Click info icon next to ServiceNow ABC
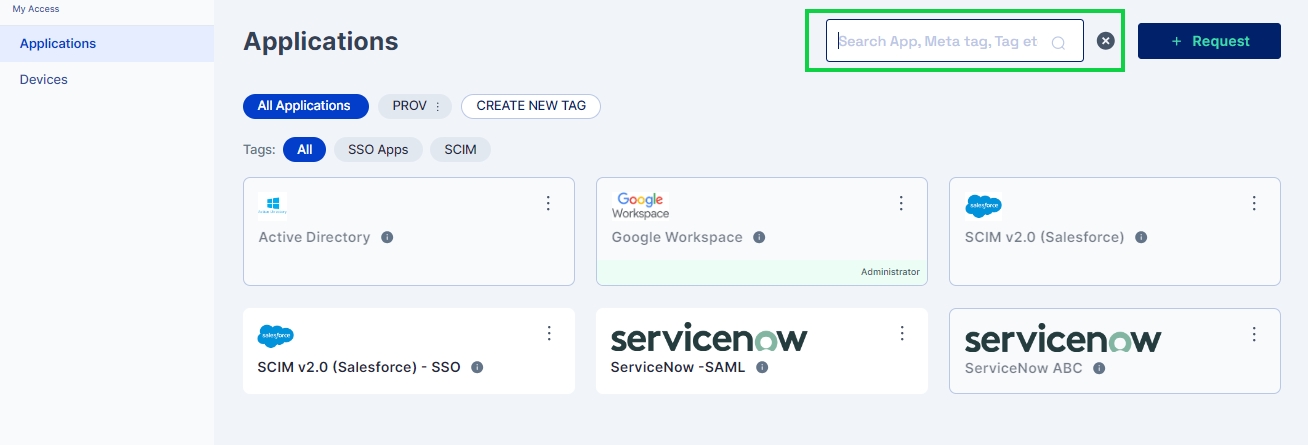This screenshot has height=445, width=1308. coord(1099,368)
